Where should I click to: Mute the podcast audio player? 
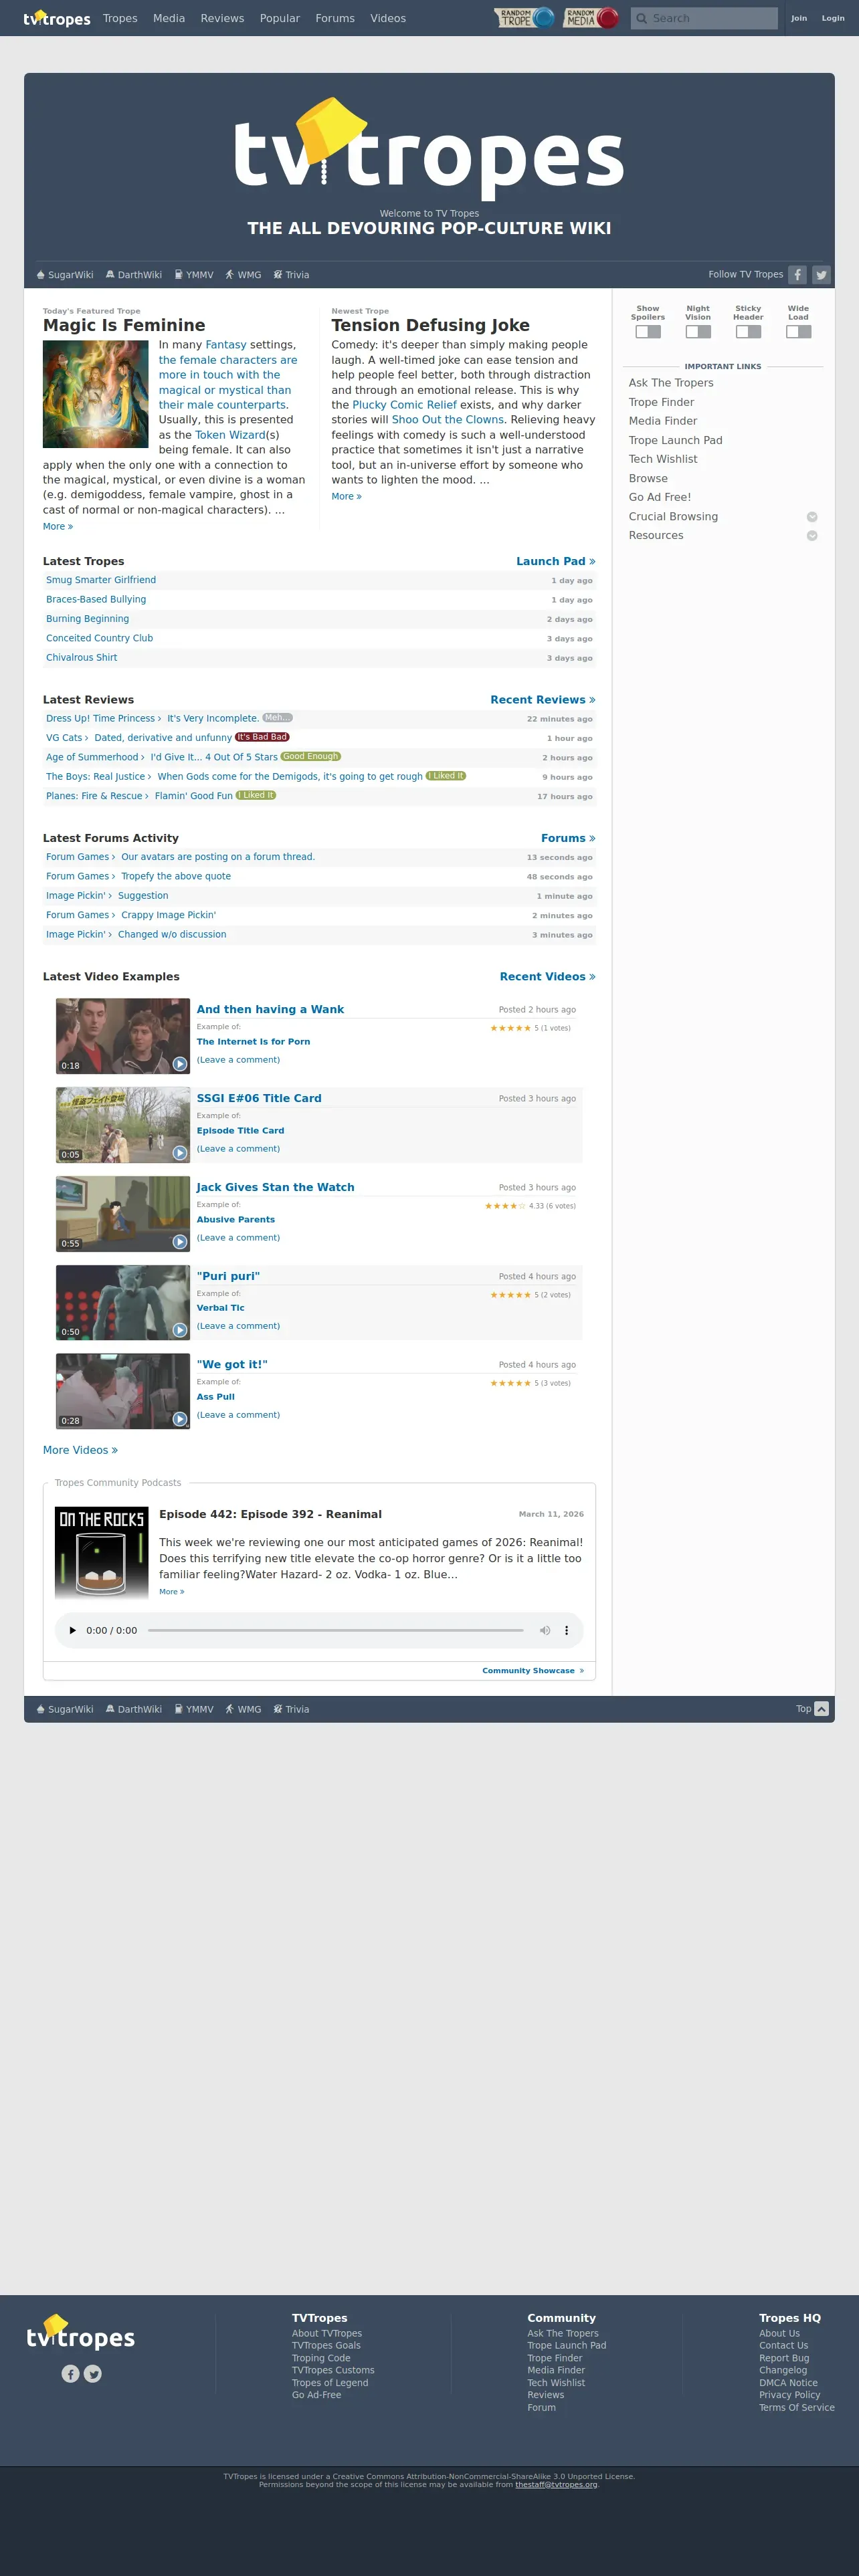click(545, 1630)
